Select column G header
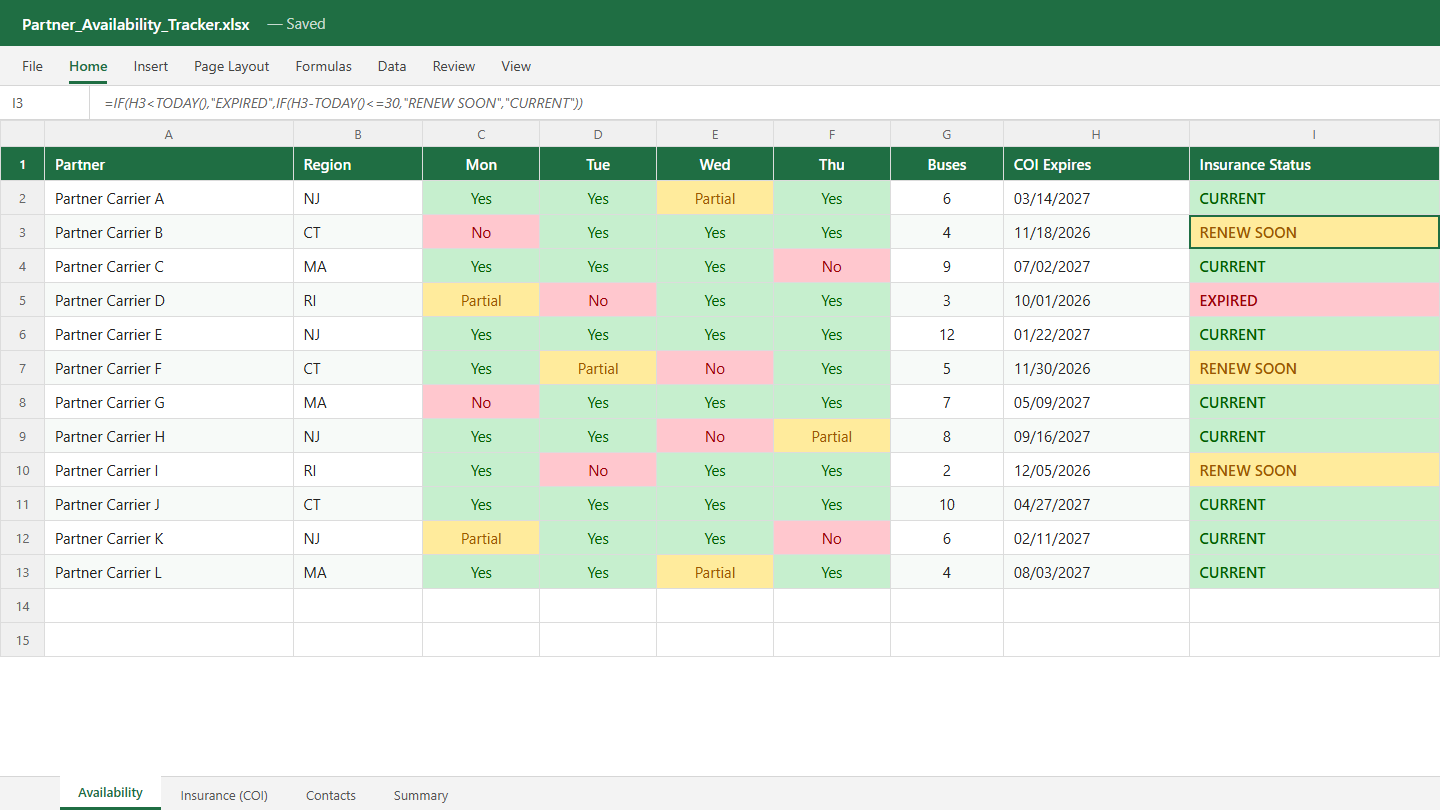The image size is (1440, 810). pyautogui.click(x=947, y=134)
